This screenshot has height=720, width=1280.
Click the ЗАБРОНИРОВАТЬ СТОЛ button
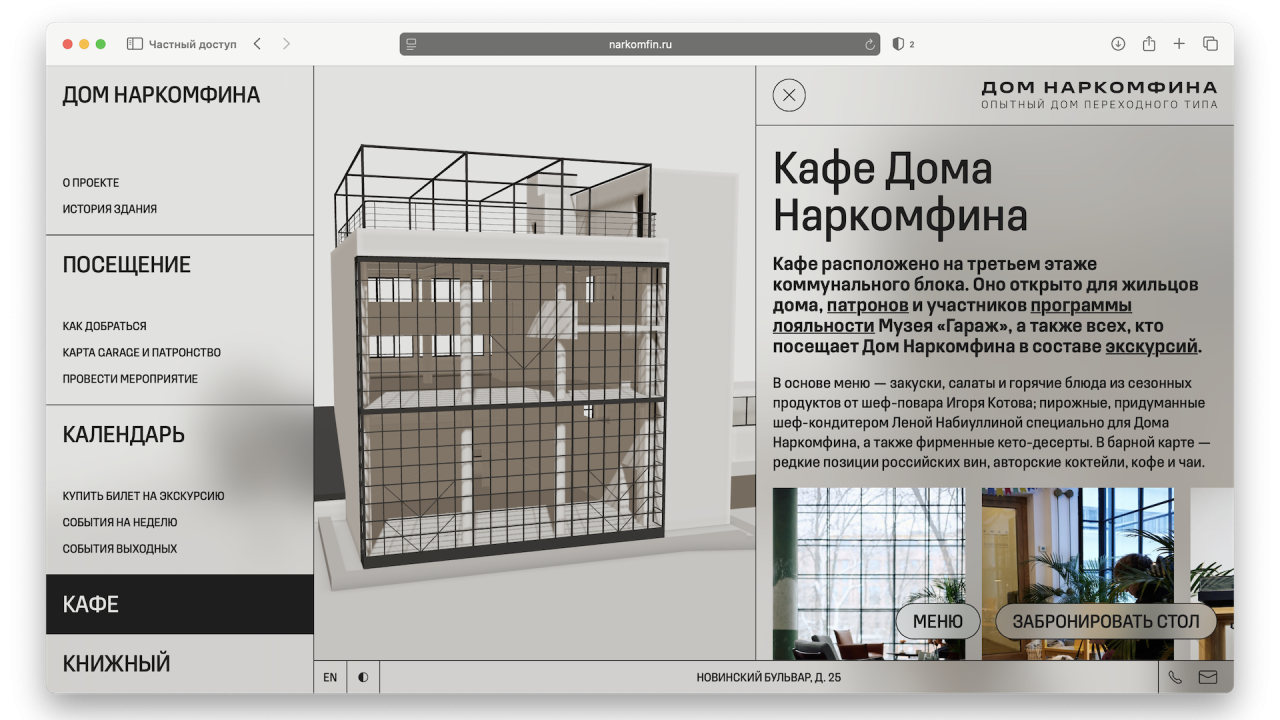(1105, 621)
